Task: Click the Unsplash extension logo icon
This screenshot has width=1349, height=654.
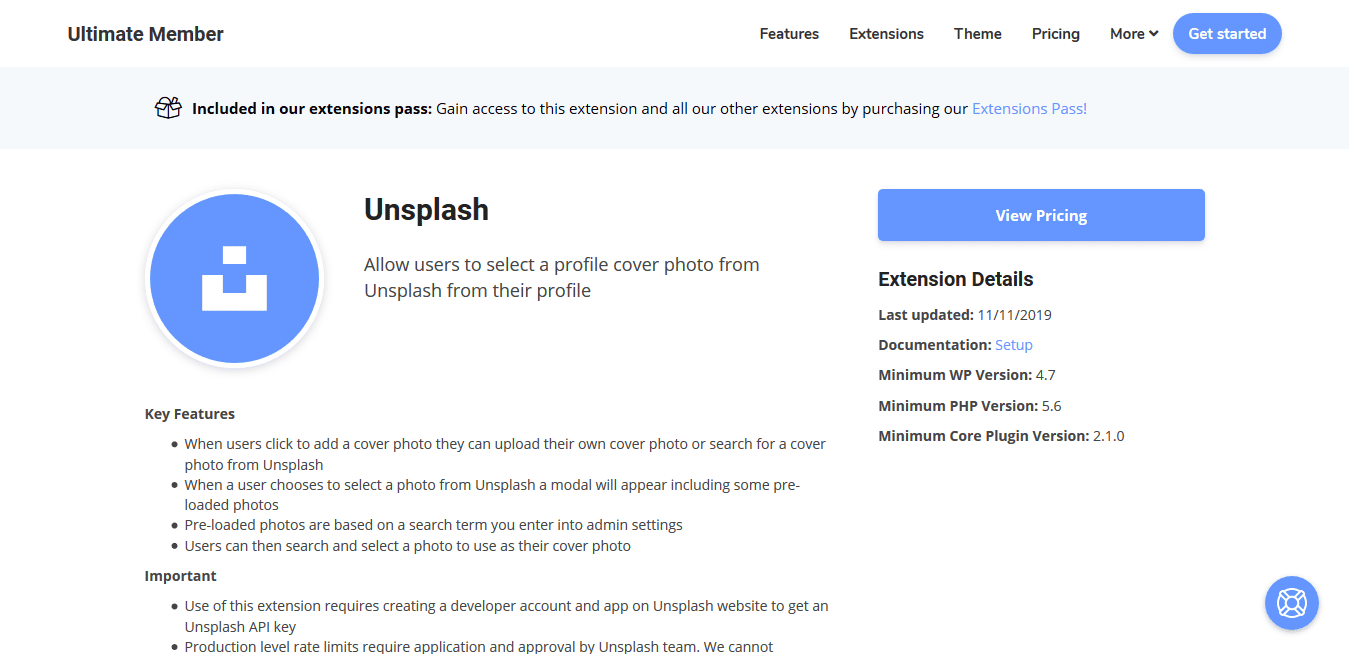Action: click(x=234, y=278)
